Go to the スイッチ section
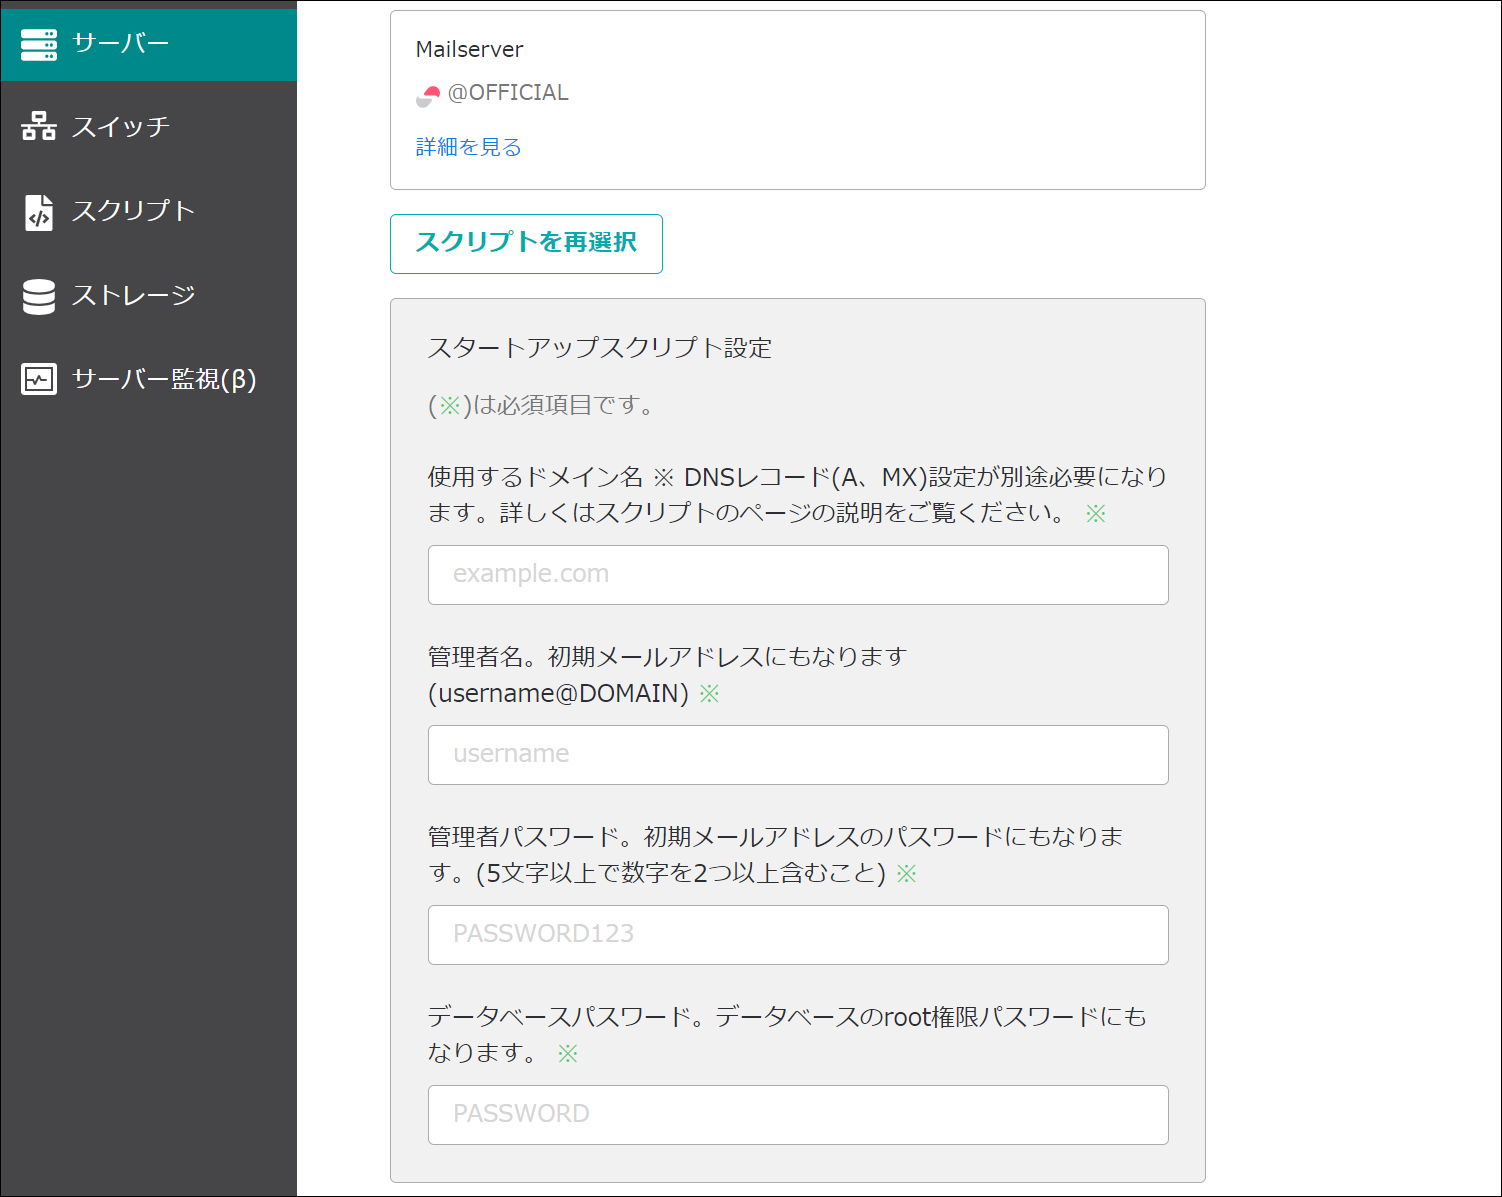Screen dimensions: 1502x1197 121,127
